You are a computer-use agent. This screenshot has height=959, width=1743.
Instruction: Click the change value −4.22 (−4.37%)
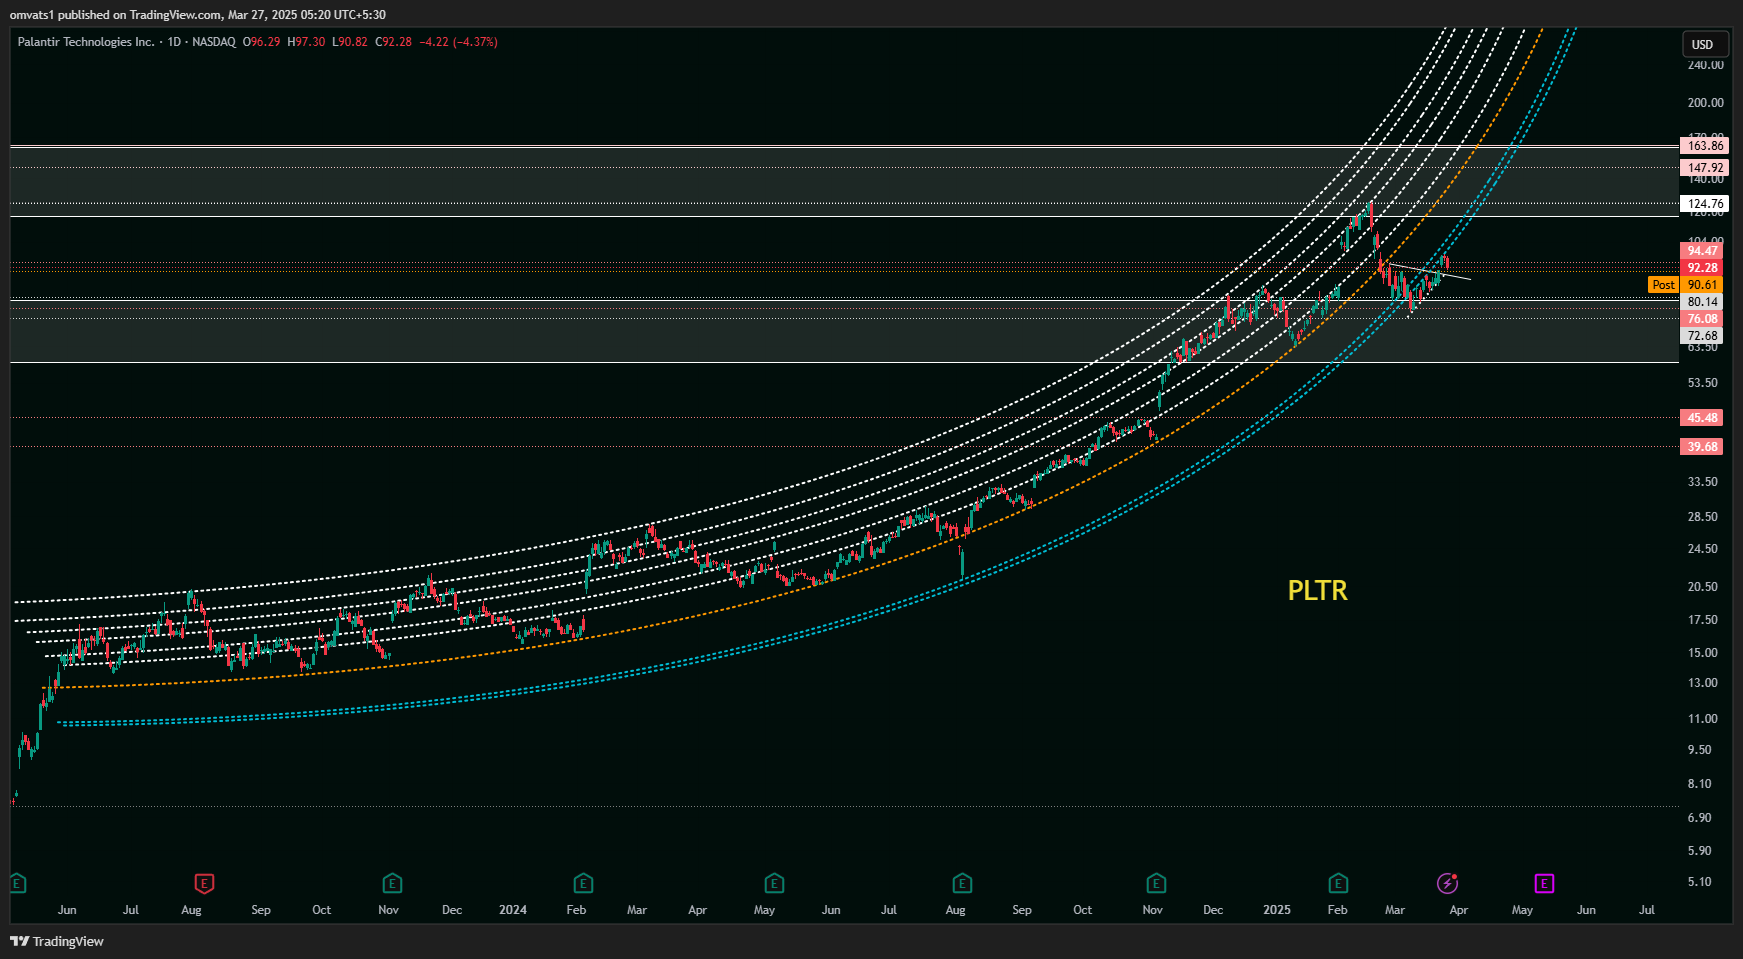[x=458, y=42]
